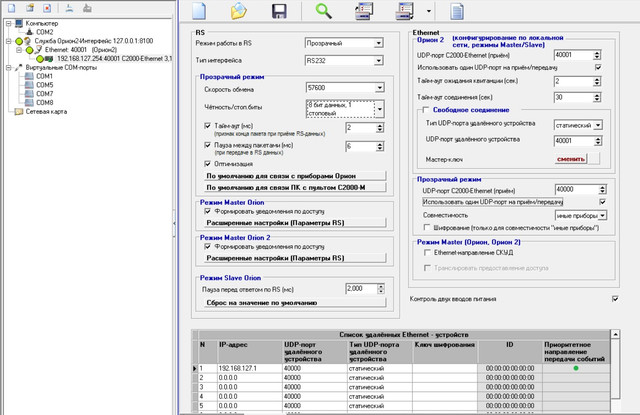Click the device list scrollbar up arrow
This screenshot has width=640, height=415.
[x=615, y=334]
